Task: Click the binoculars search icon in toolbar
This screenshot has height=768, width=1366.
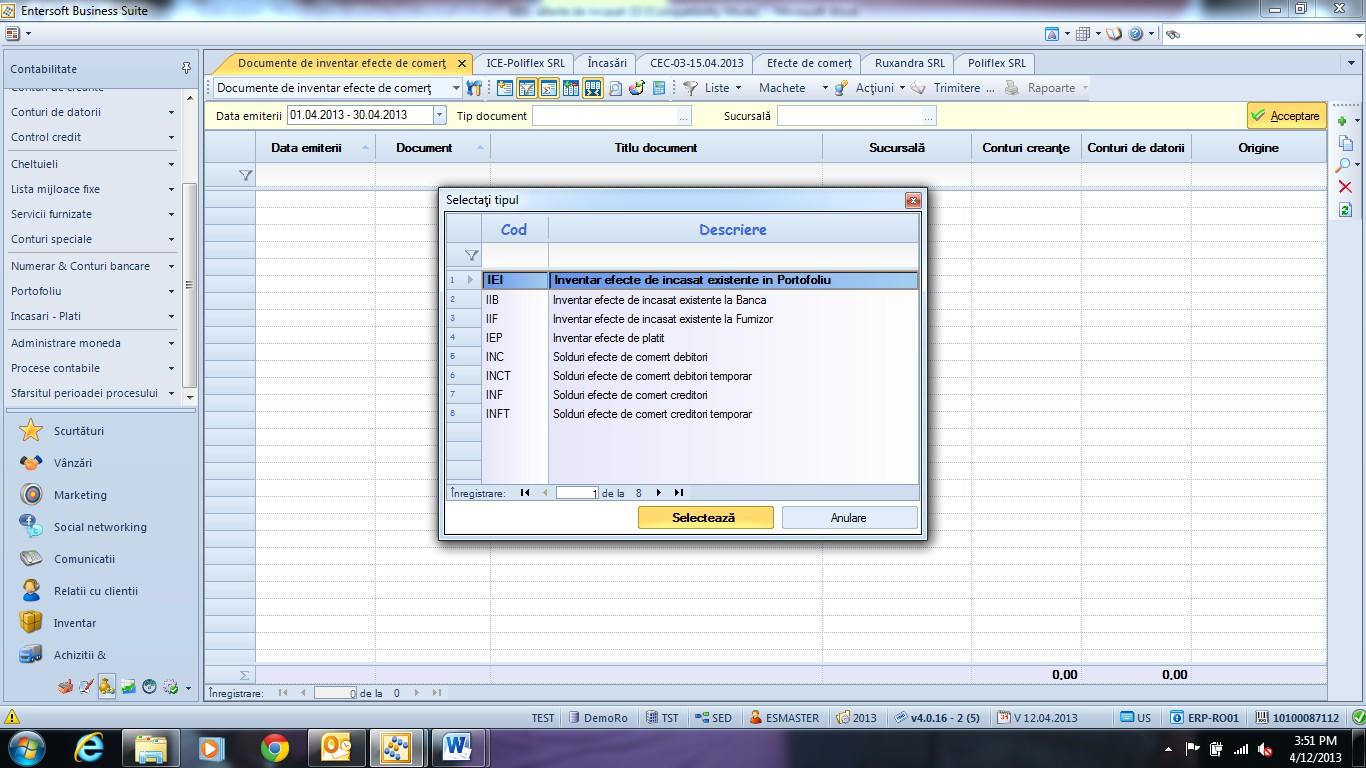Action: (474, 88)
